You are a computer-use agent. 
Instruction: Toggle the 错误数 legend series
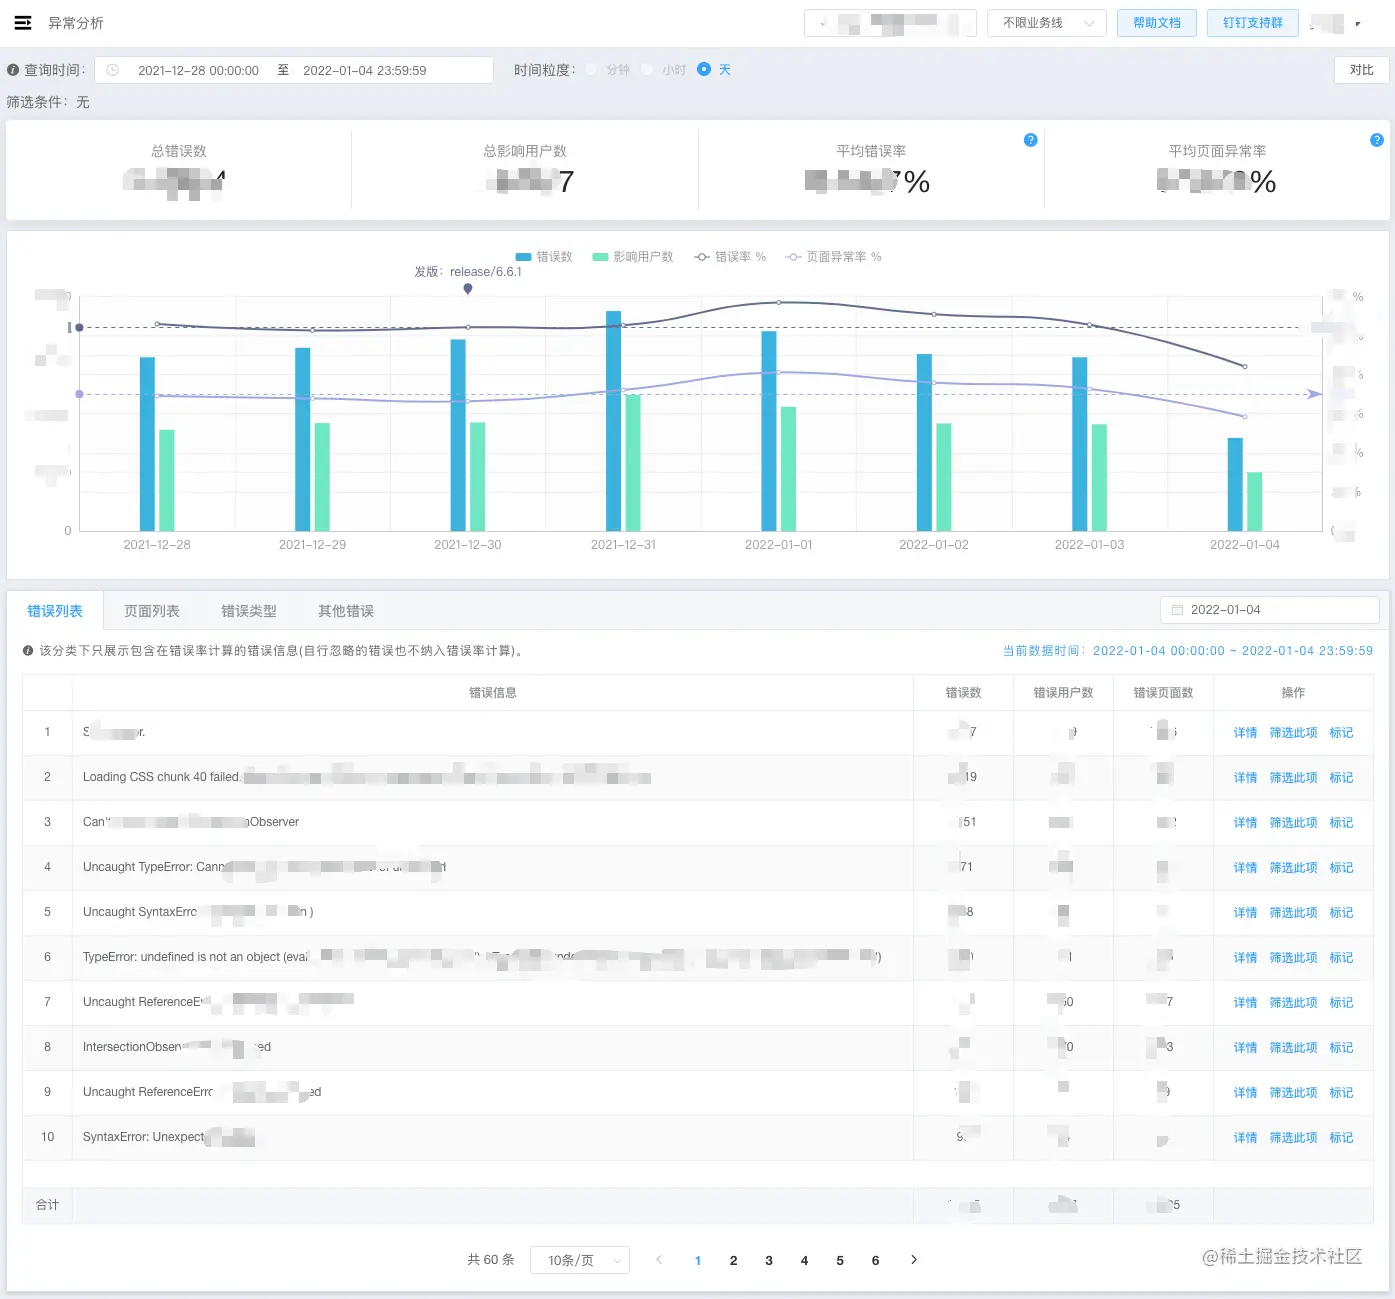pos(544,257)
